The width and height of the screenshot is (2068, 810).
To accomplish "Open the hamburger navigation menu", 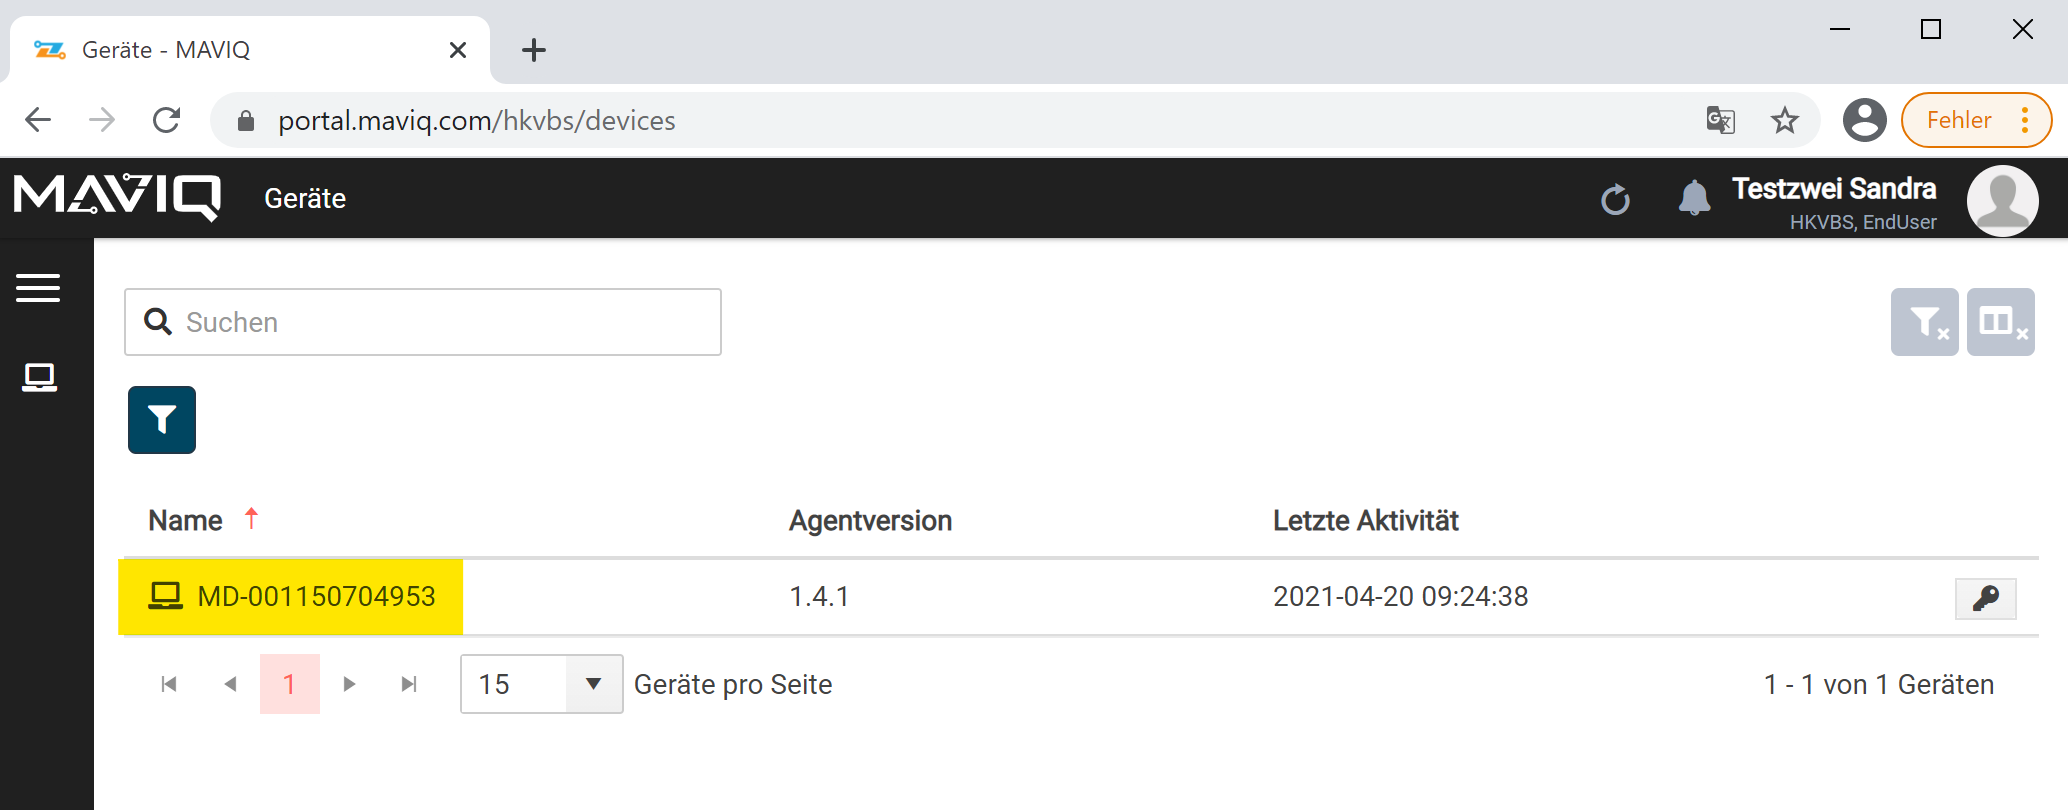I will [x=38, y=288].
